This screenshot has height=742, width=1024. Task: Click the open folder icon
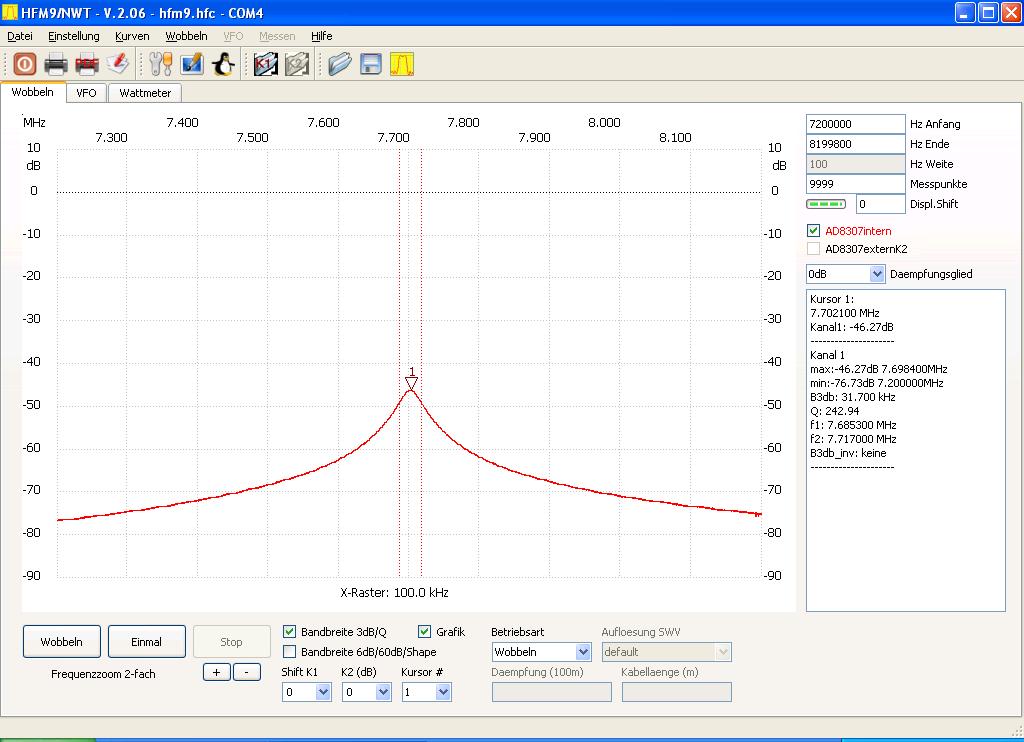340,65
